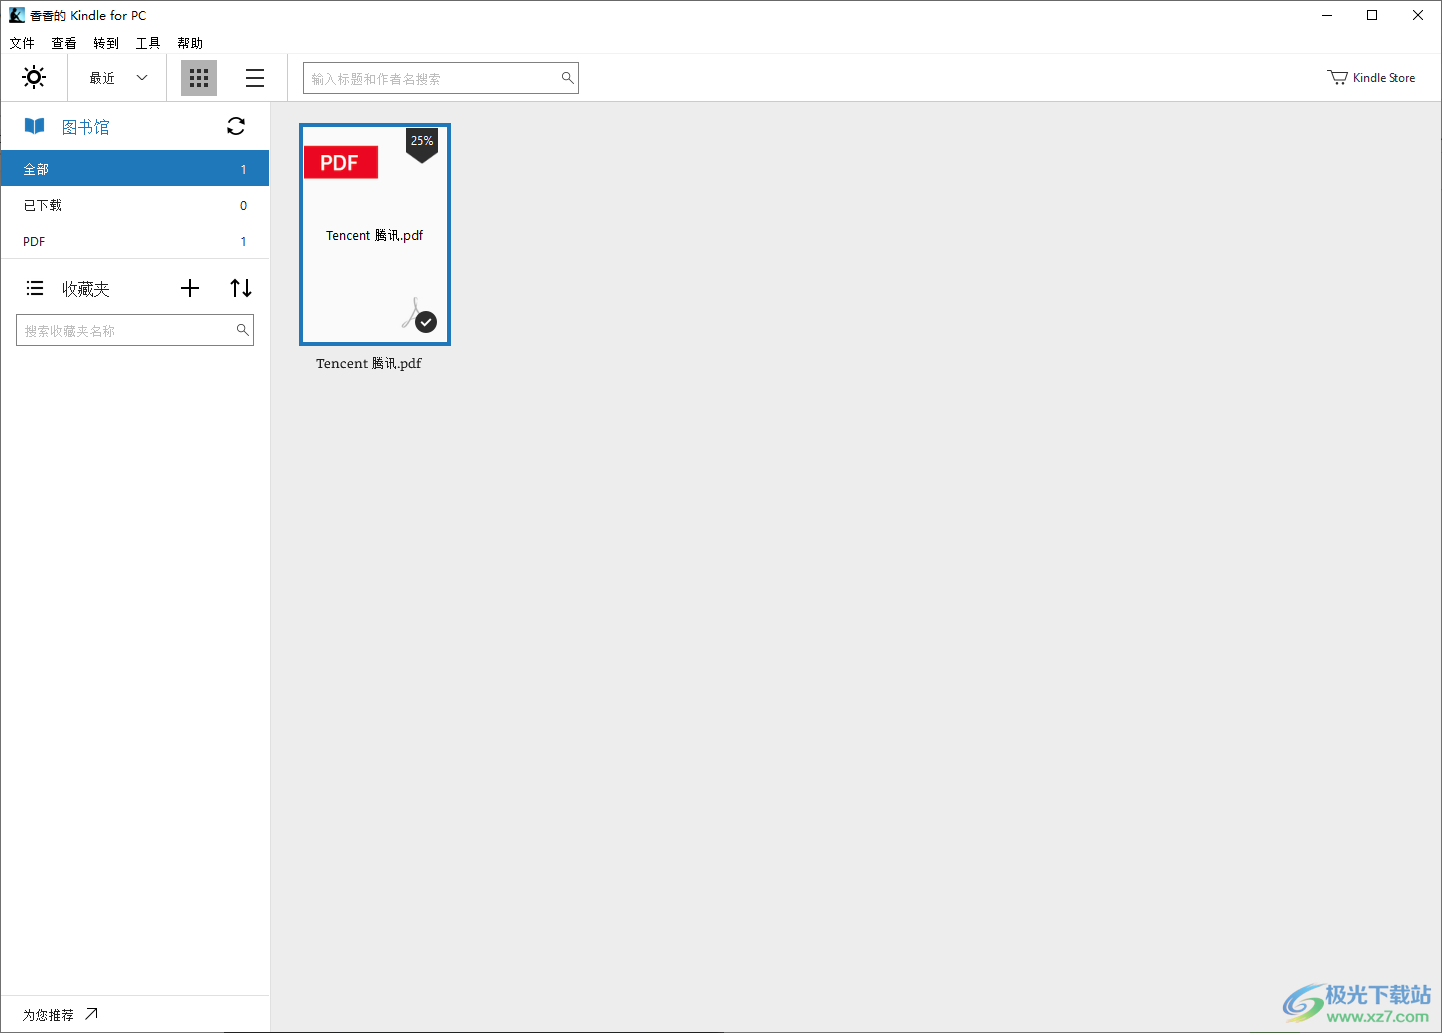Open the 工具 menu
The width and height of the screenshot is (1442, 1033).
[x=148, y=43]
